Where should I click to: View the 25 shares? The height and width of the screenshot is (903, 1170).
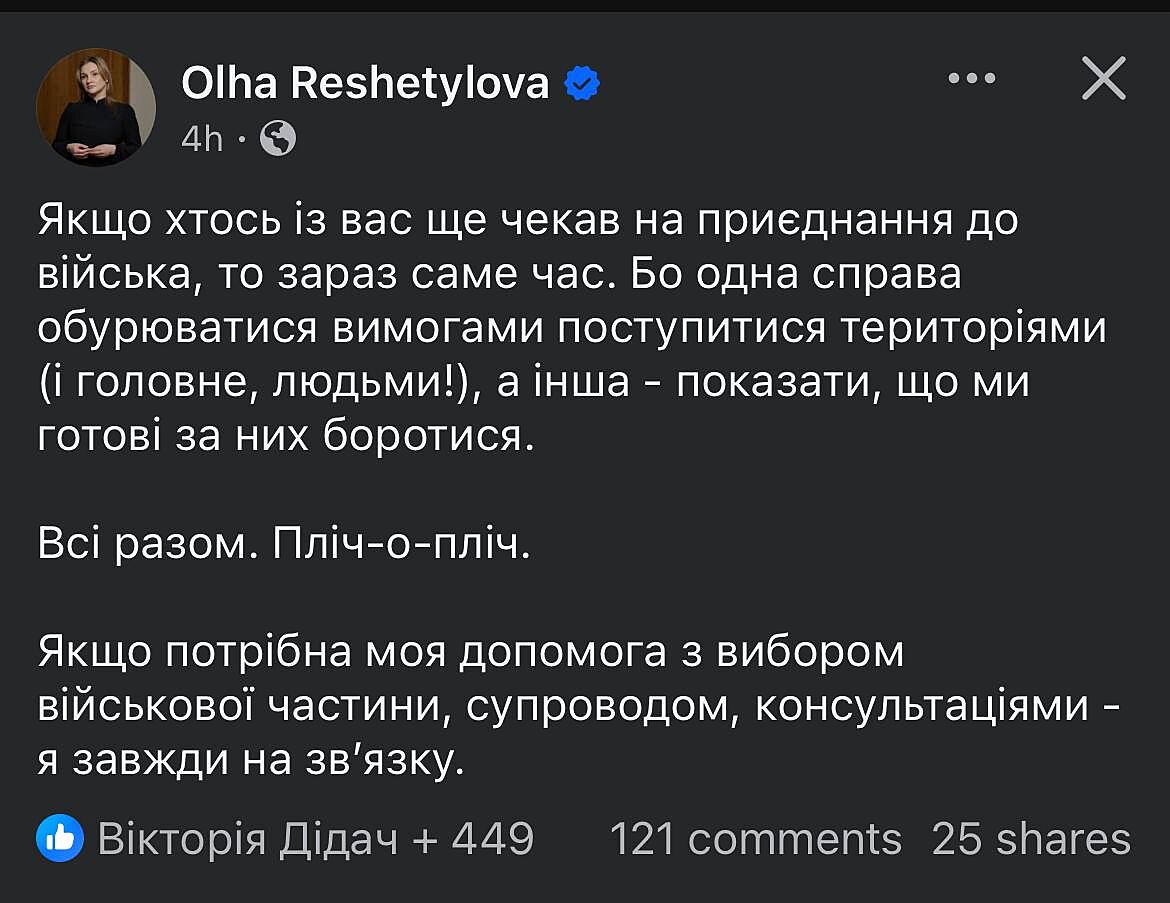(x=1031, y=838)
